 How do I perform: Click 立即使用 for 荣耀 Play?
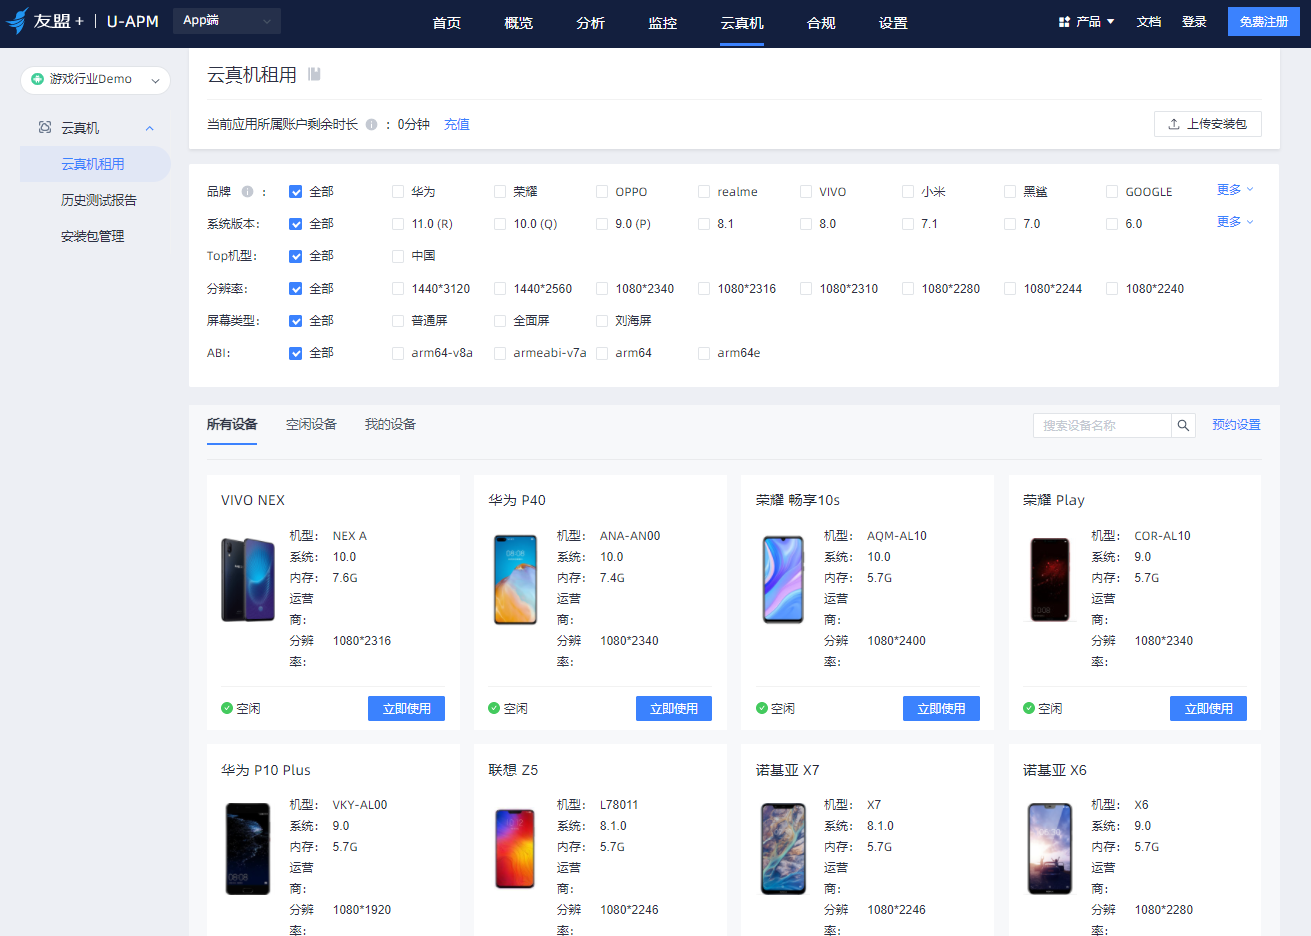tap(1208, 709)
